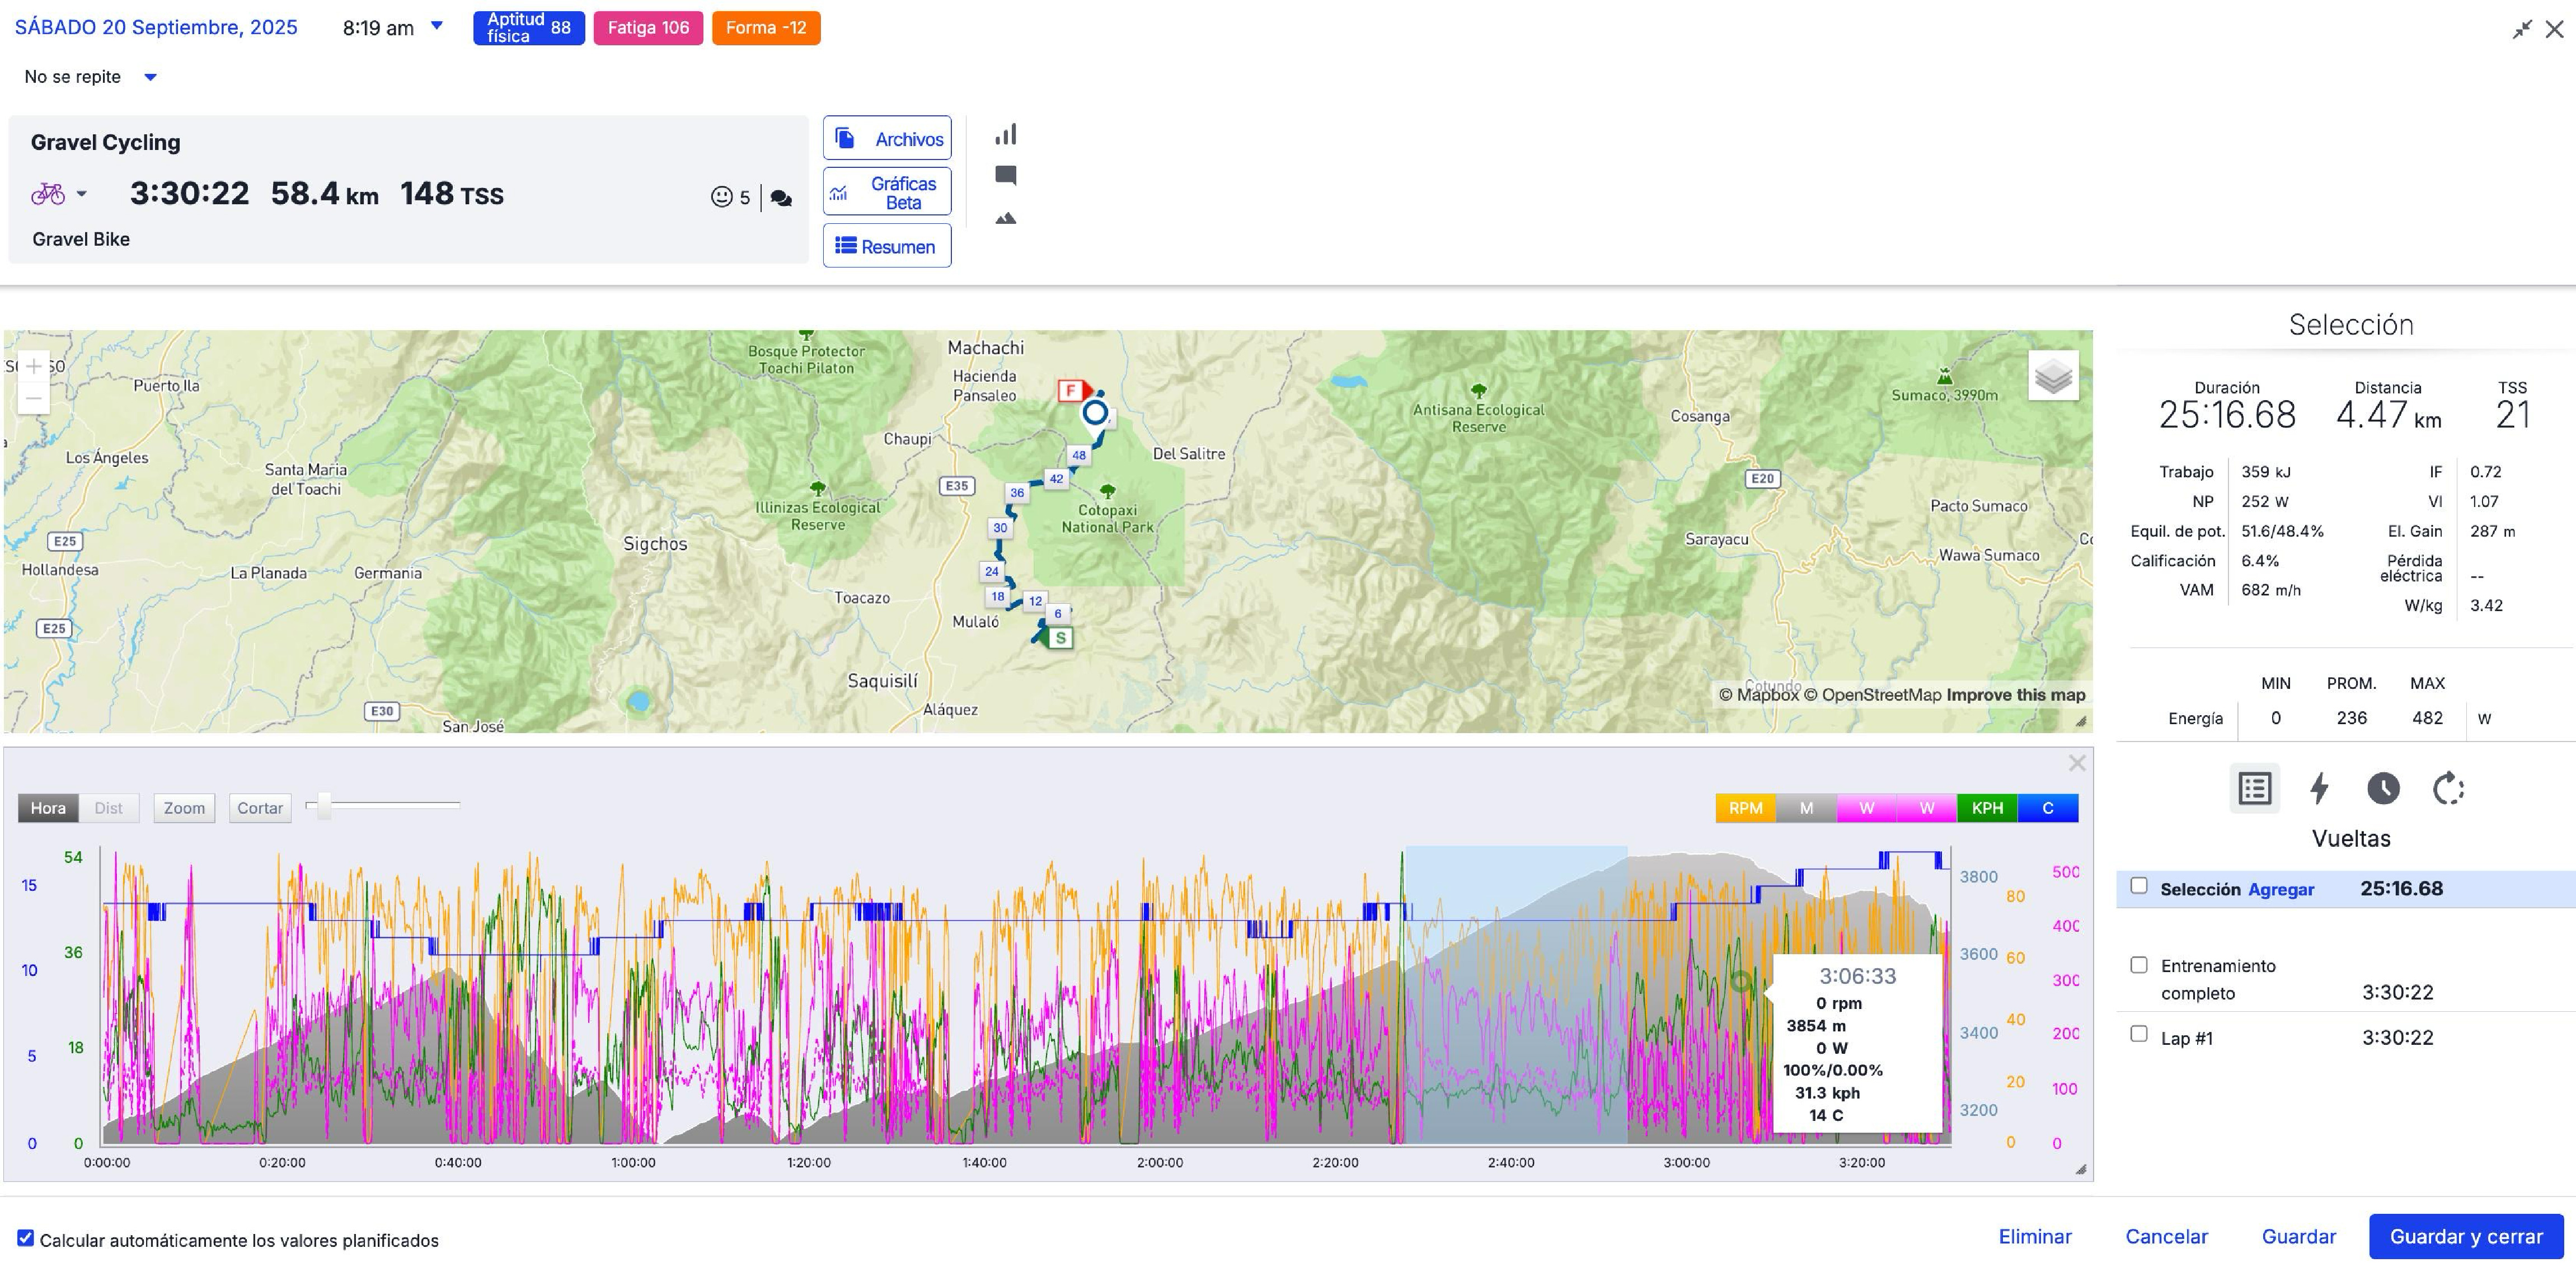Image resolution: width=2576 pixels, height=1267 pixels.
Task: Check the Lap #1 checkbox
Action: (2139, 1034)
